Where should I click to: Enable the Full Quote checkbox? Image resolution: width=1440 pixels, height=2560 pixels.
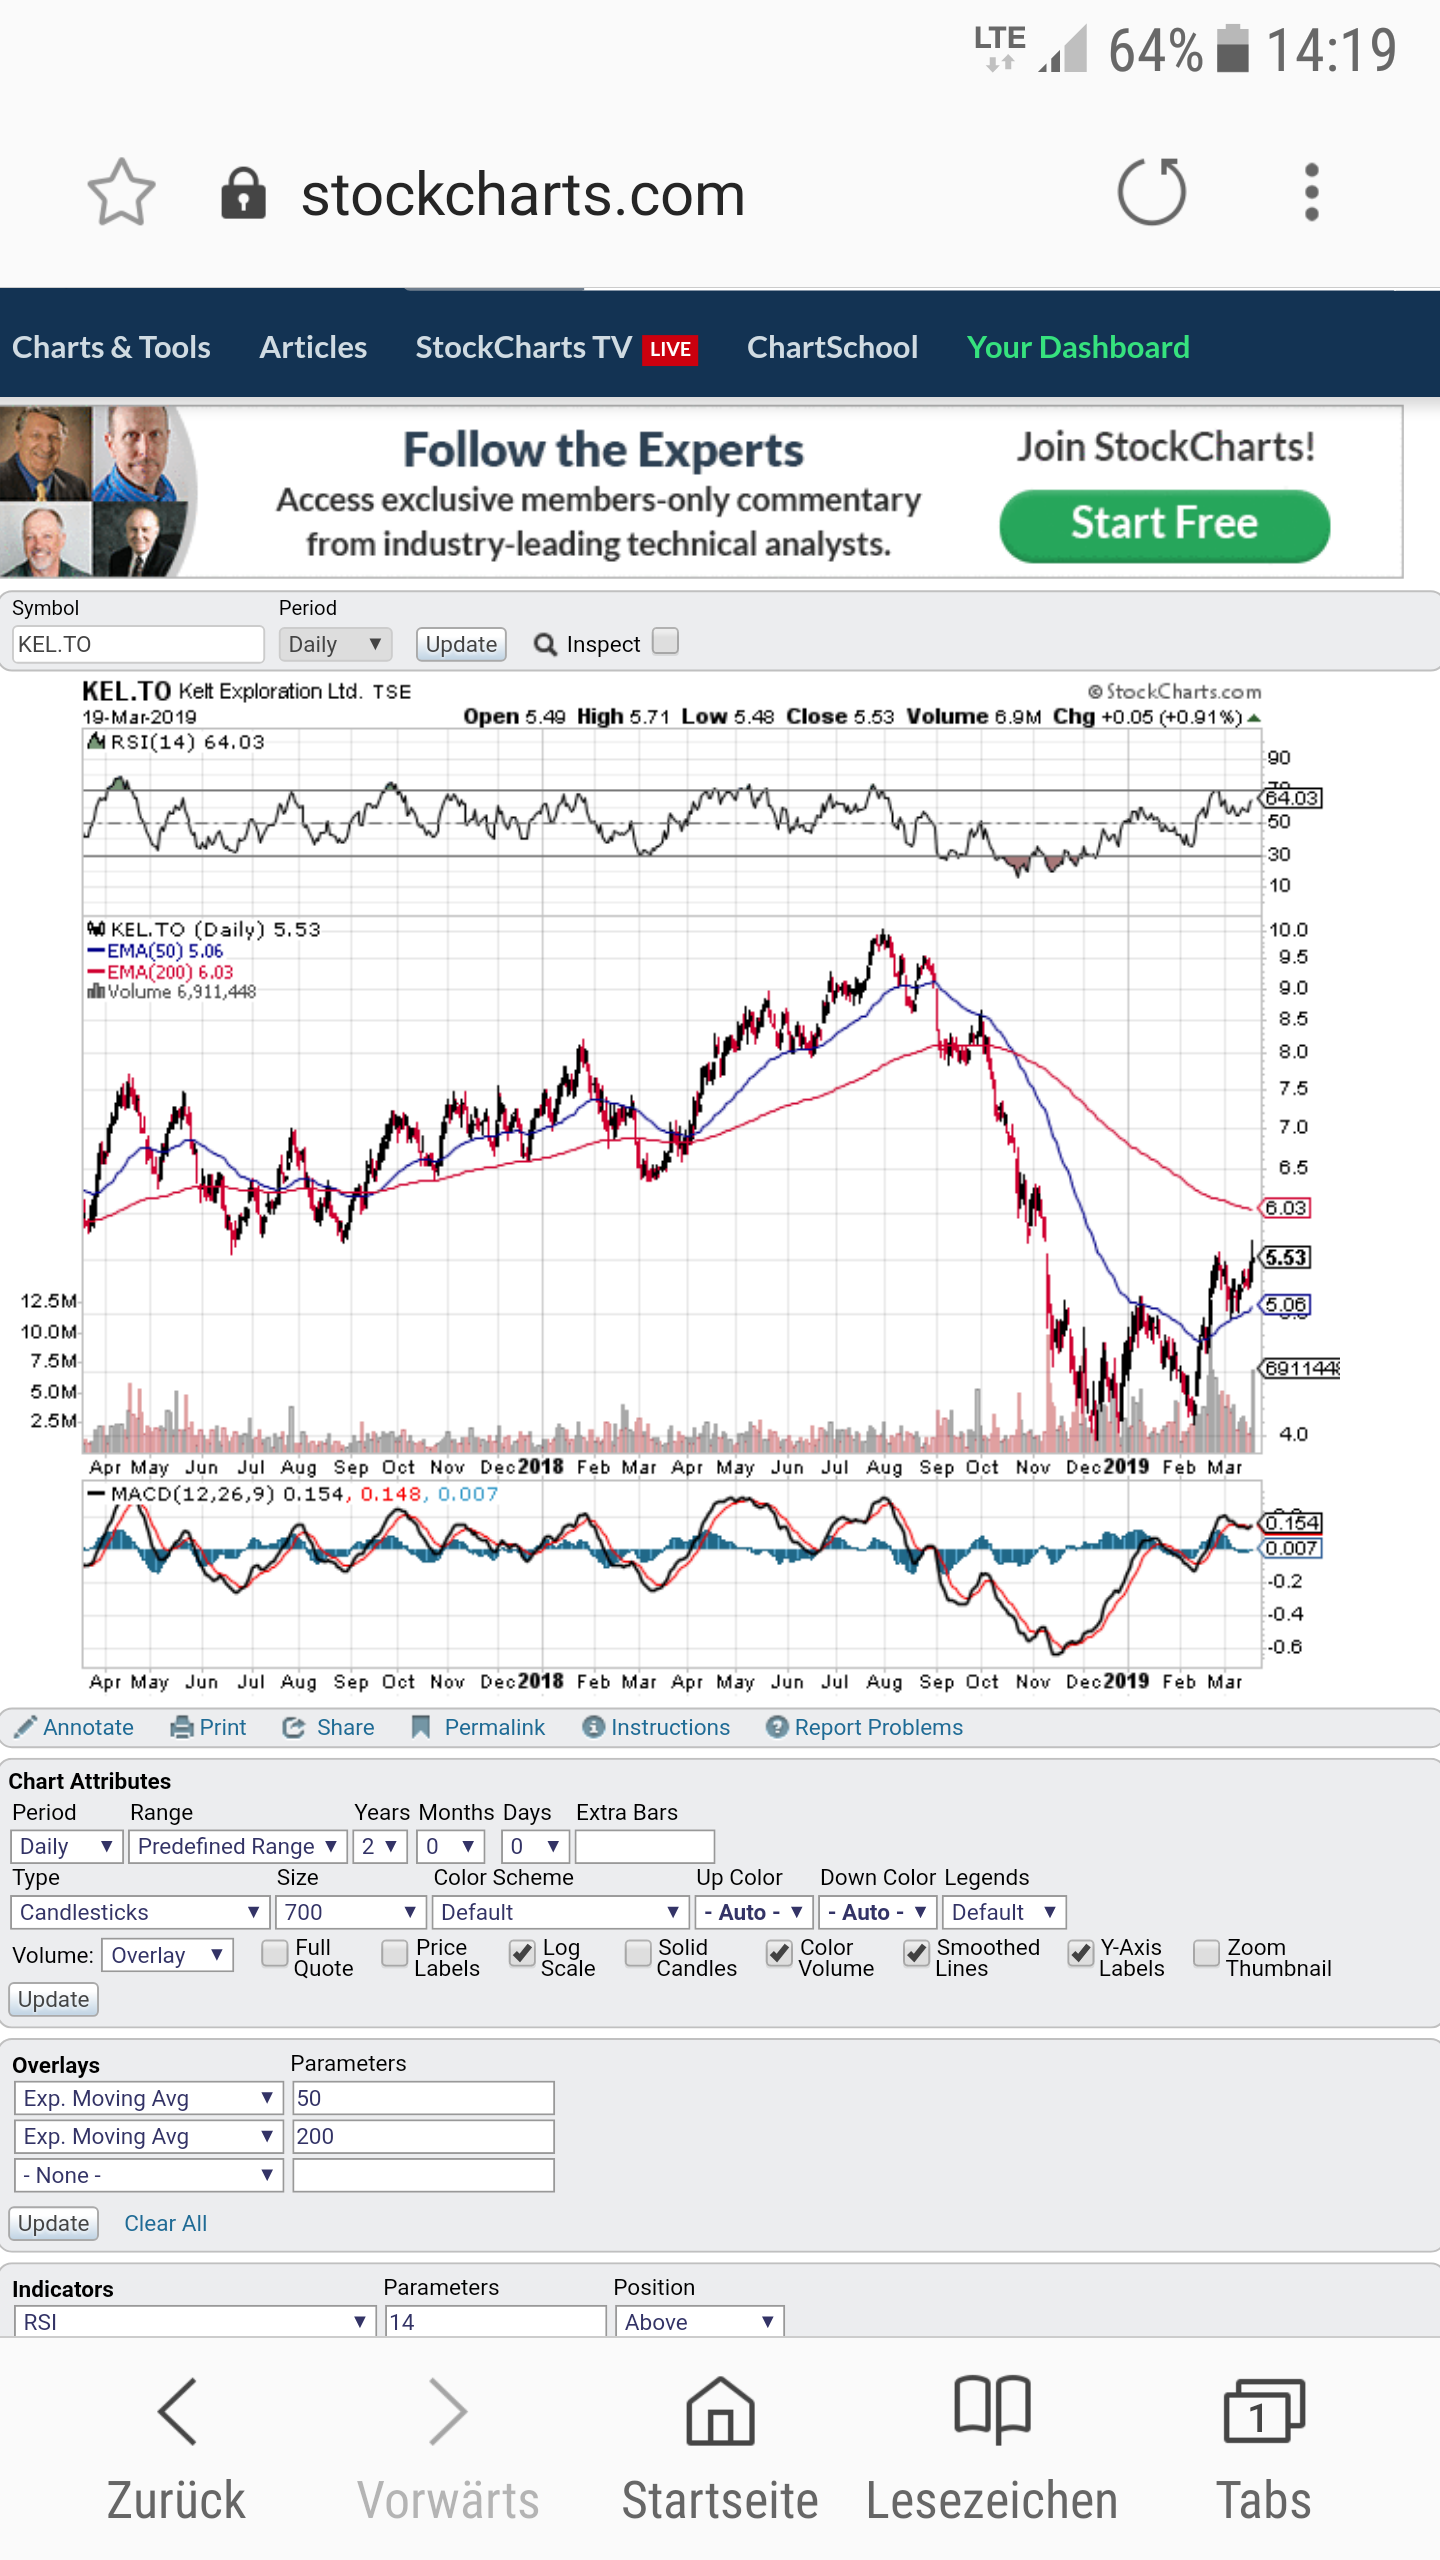[274, 1953]
